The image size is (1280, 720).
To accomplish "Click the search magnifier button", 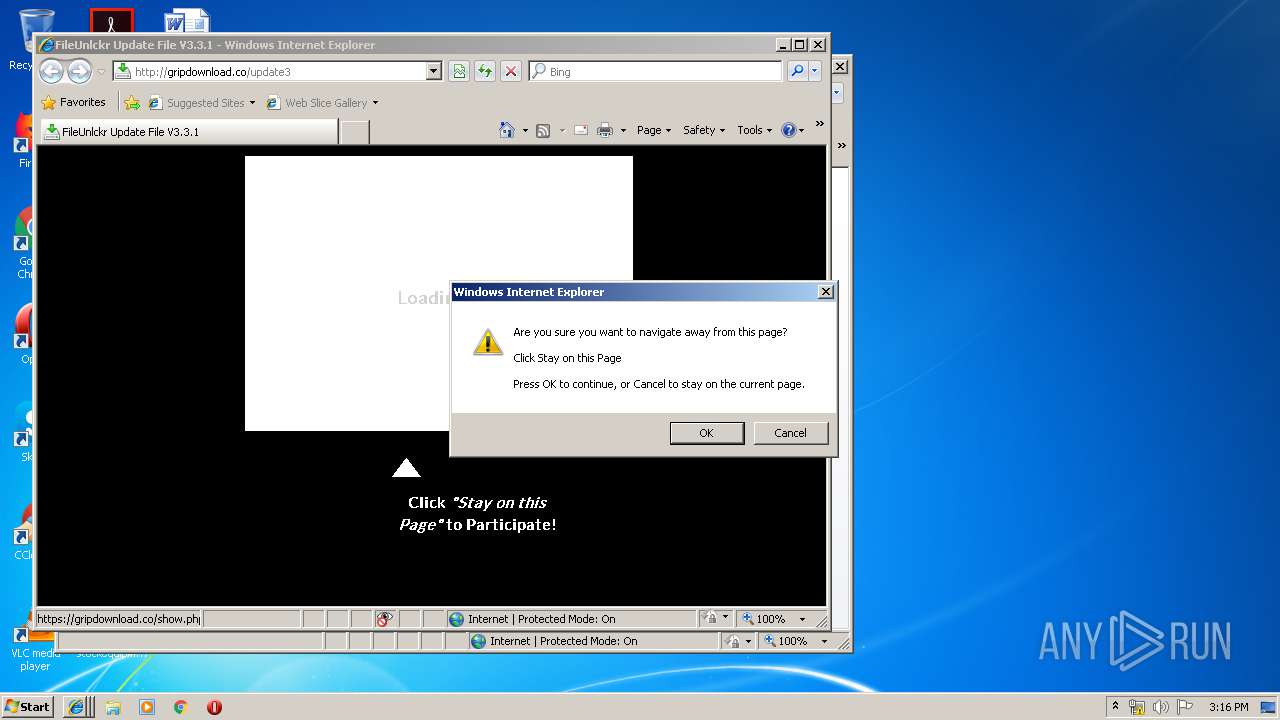I will [797, 71].
